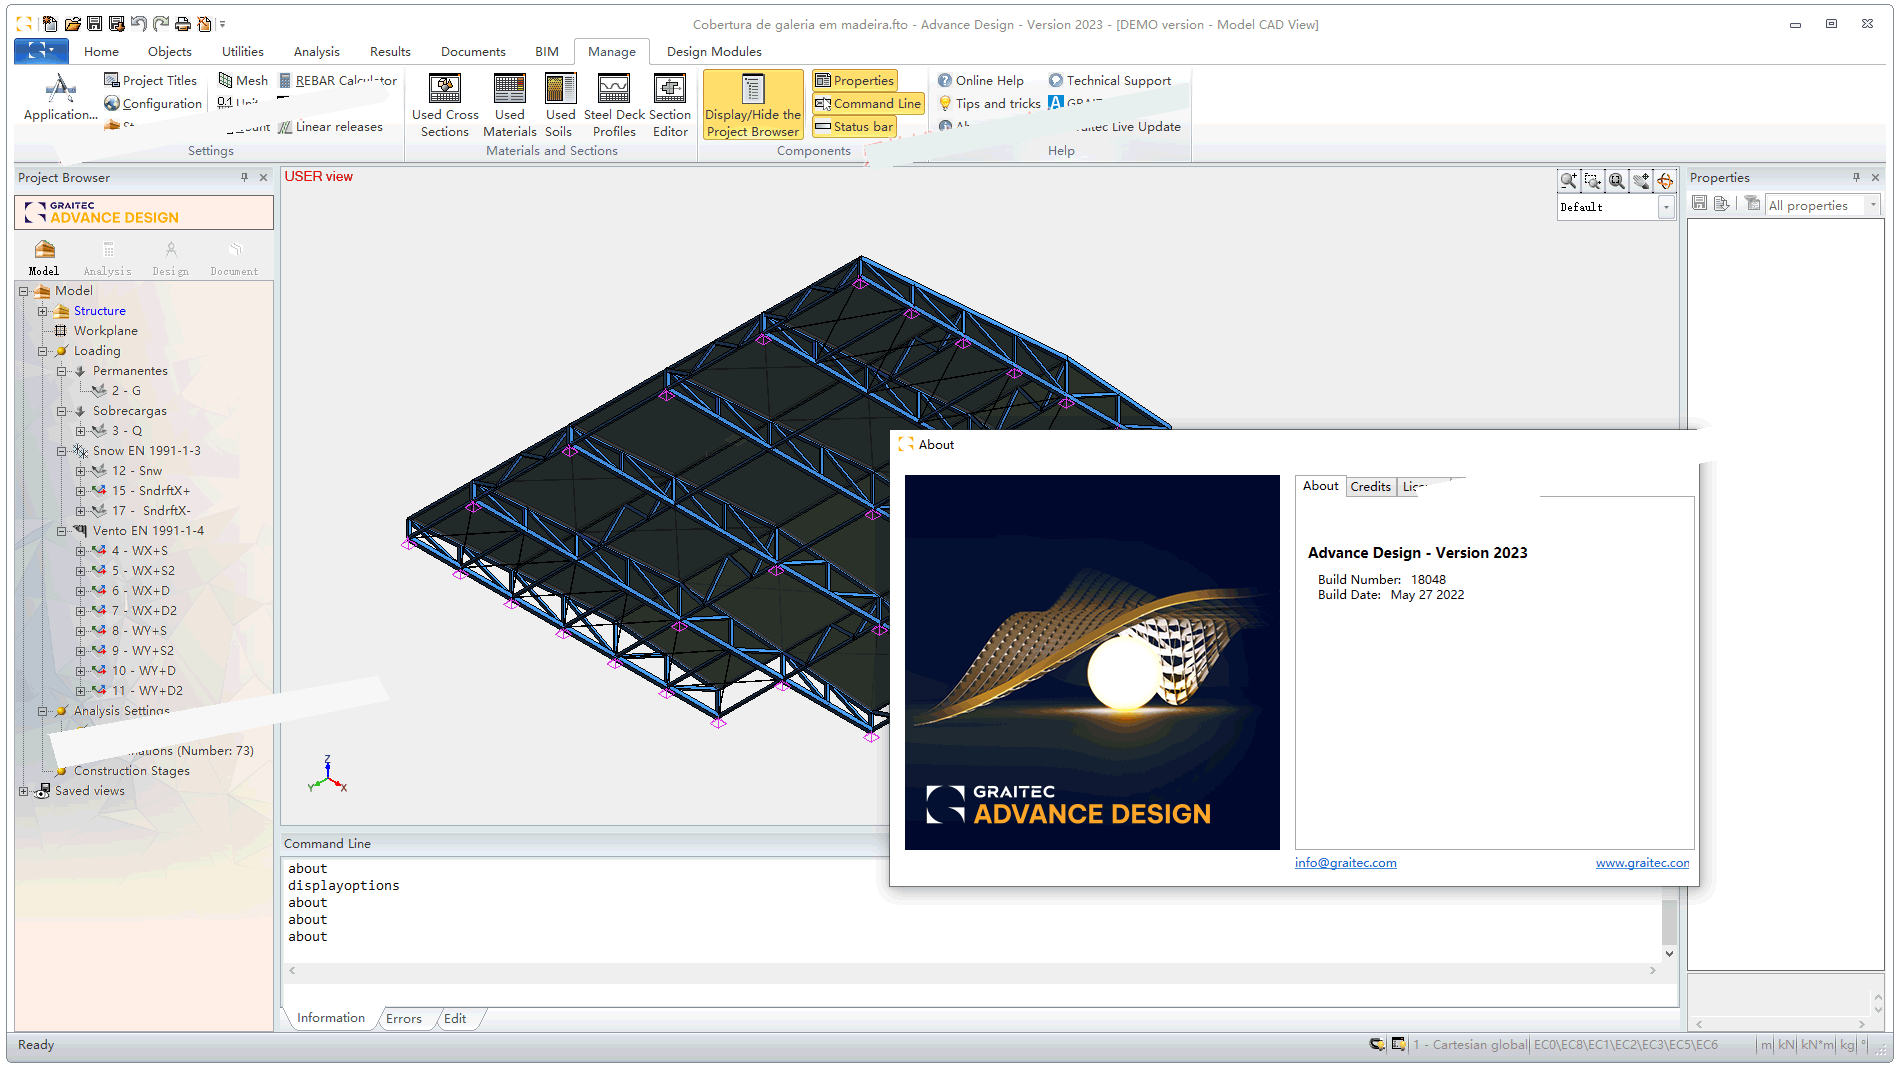Click the Technical Support icon
Viewport: 1900px width, 1067px height.
pyautogui.click(x=1055, y=81)
